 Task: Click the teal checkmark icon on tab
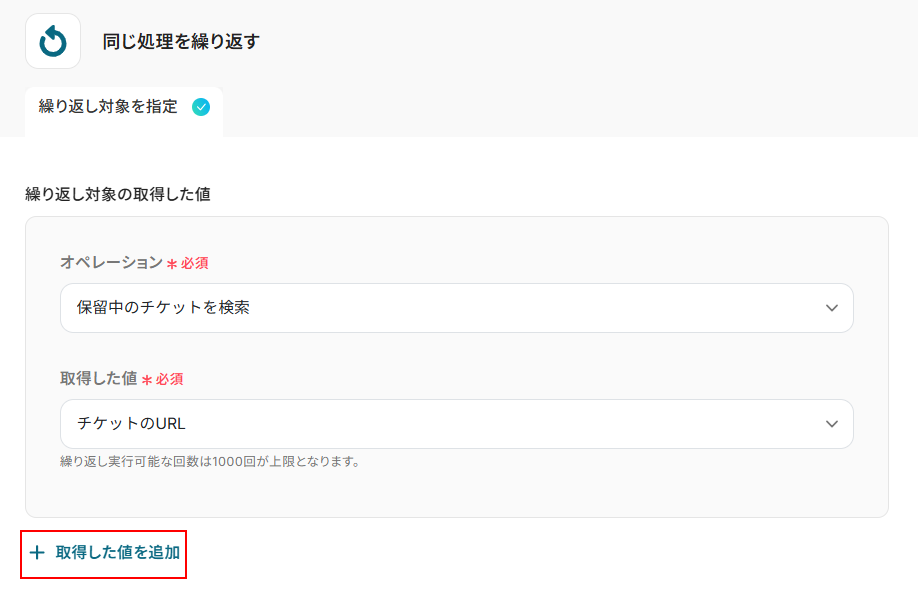[201, 107]
